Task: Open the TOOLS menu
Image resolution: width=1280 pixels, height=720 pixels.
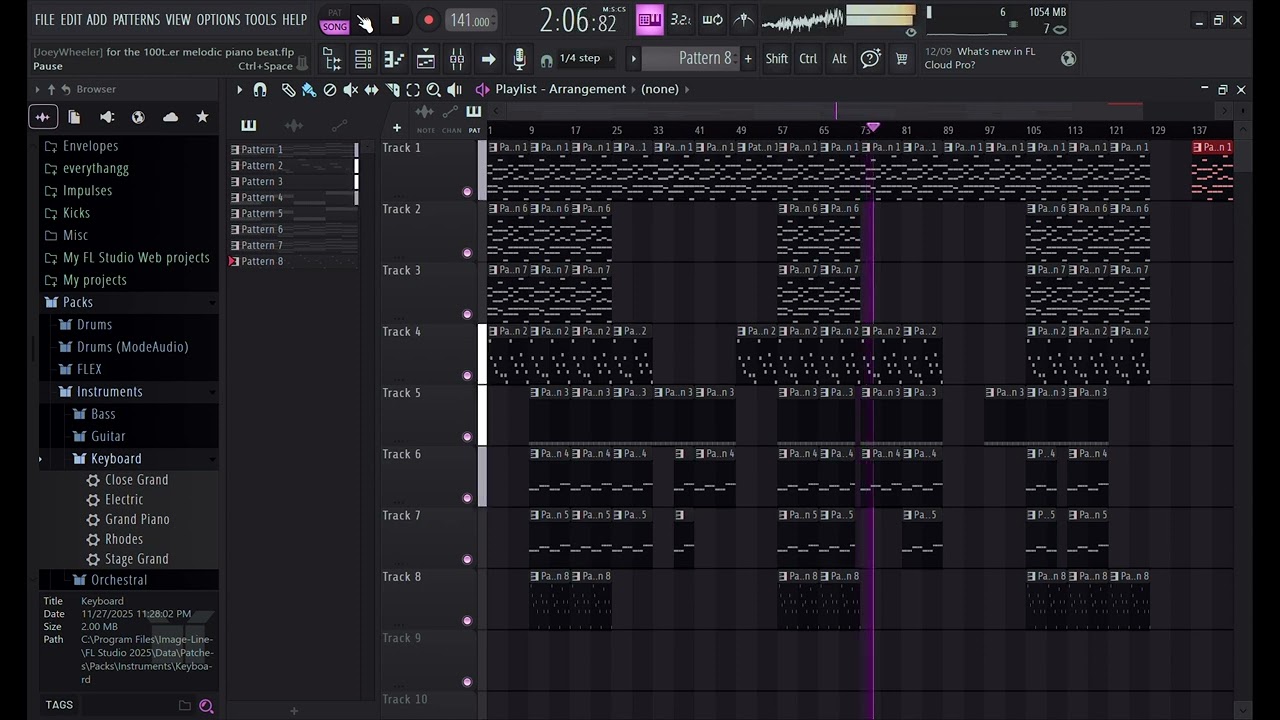Action: coord(260,20)
